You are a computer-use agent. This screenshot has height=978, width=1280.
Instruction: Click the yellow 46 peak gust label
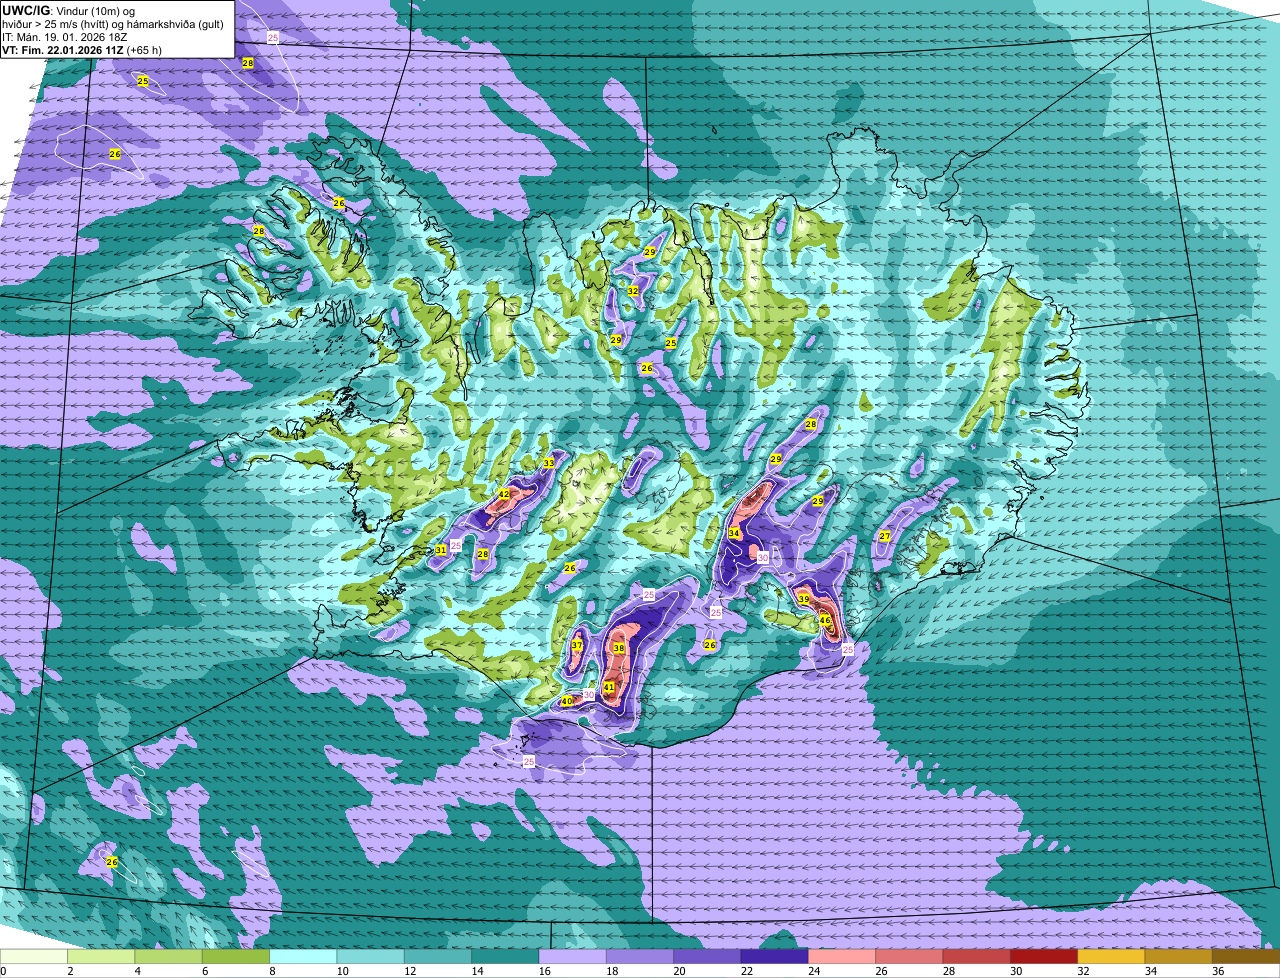[825, 620]
